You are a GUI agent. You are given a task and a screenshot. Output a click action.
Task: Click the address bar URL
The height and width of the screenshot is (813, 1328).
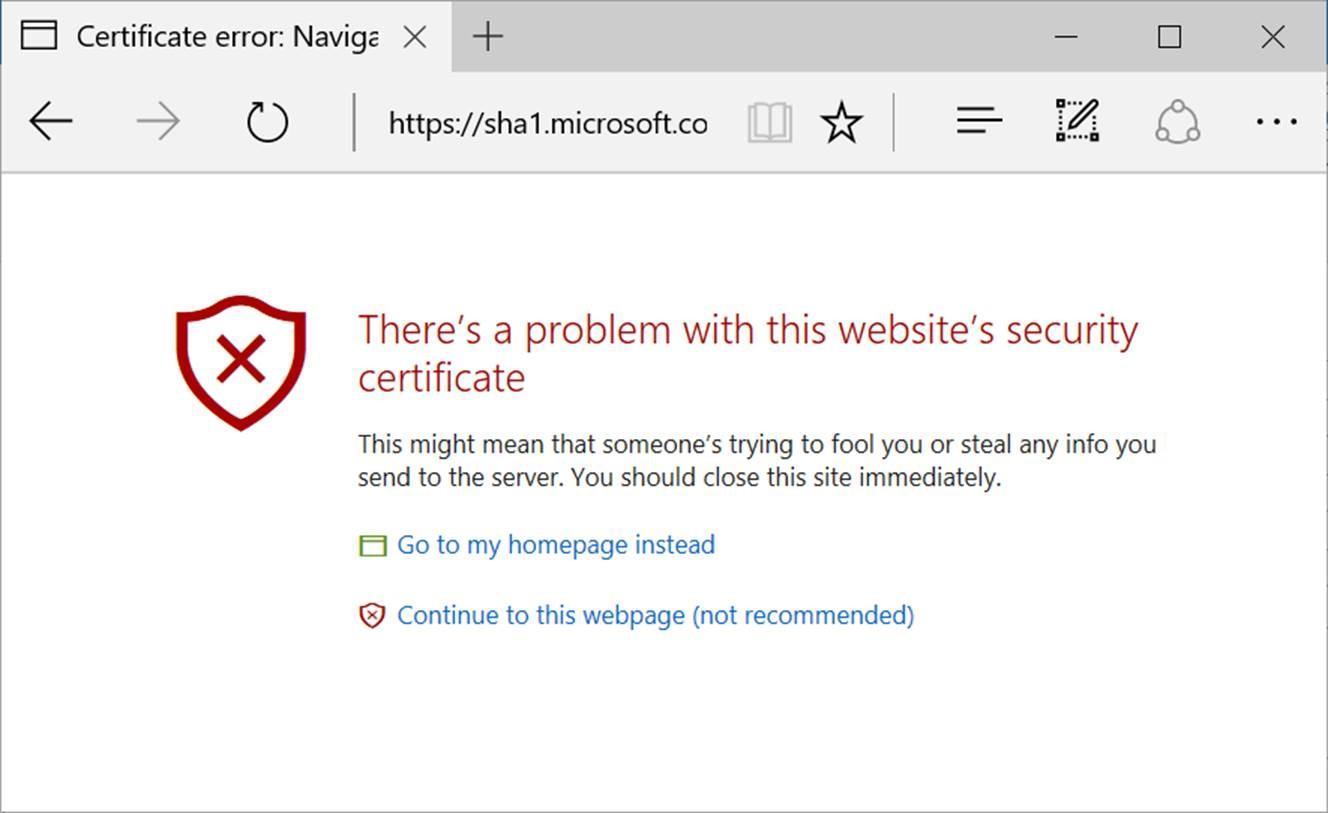click(x=547, y=123)
